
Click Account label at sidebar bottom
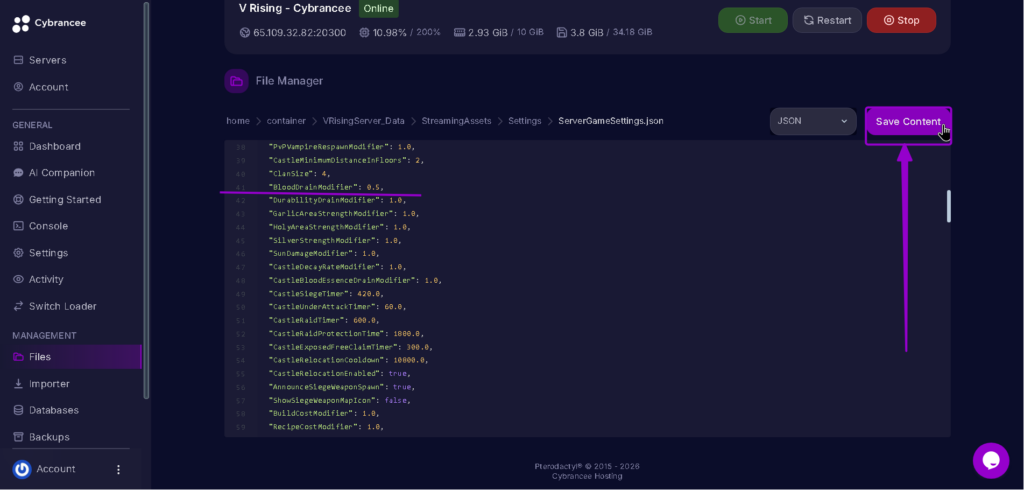56,469
